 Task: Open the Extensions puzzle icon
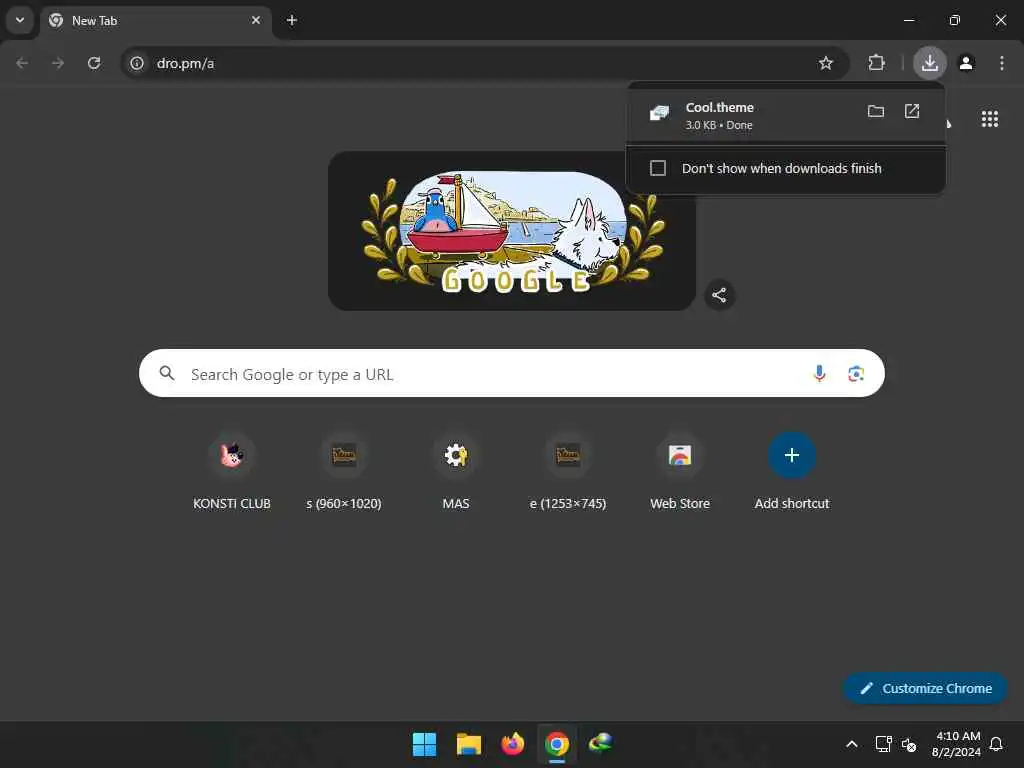point(876,63)
